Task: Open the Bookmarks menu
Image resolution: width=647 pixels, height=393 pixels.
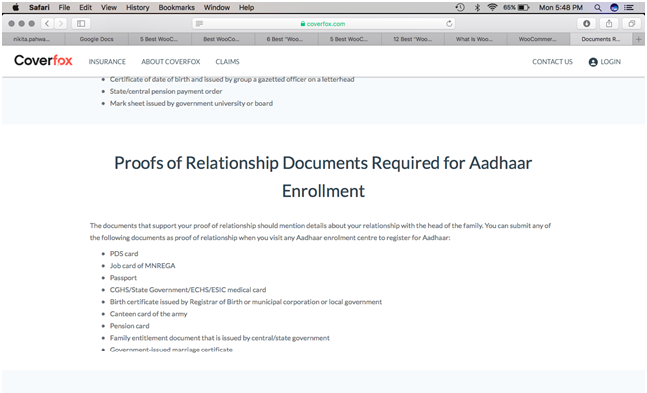Action: [177, 7]
